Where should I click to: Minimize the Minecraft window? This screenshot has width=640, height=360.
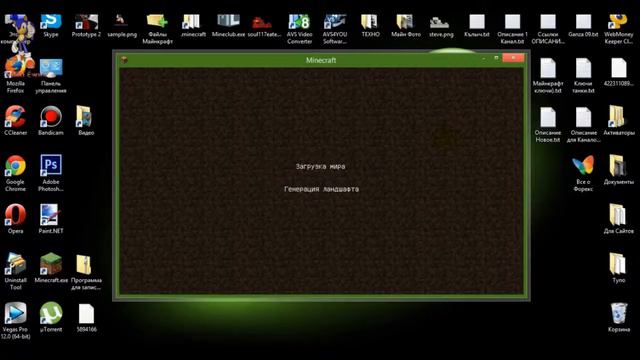point(484,58)
